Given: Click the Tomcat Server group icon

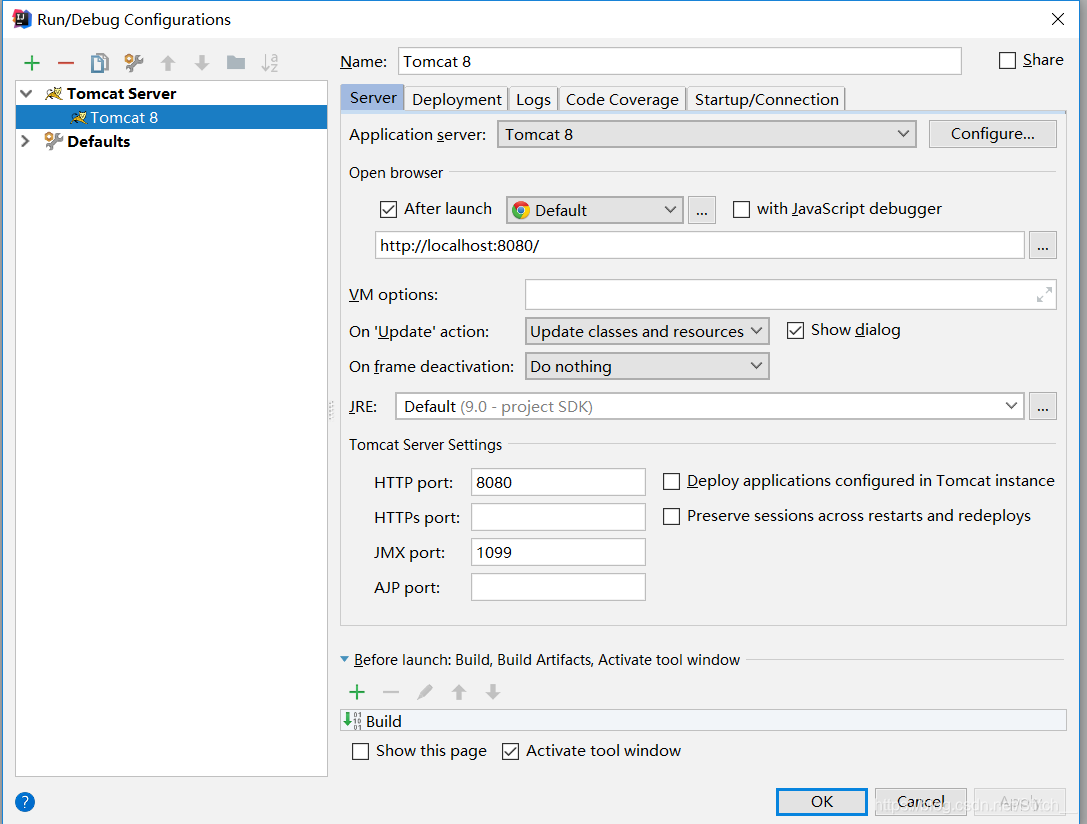Looking at the screenshot, I should click(x=53, y=94).
